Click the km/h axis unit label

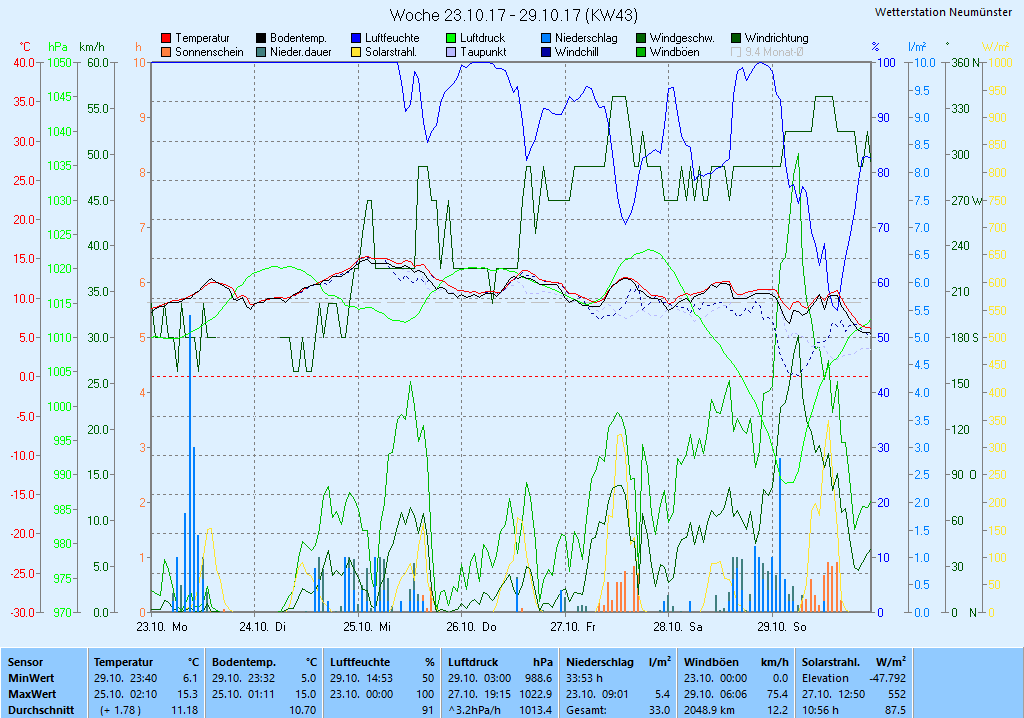91,47
